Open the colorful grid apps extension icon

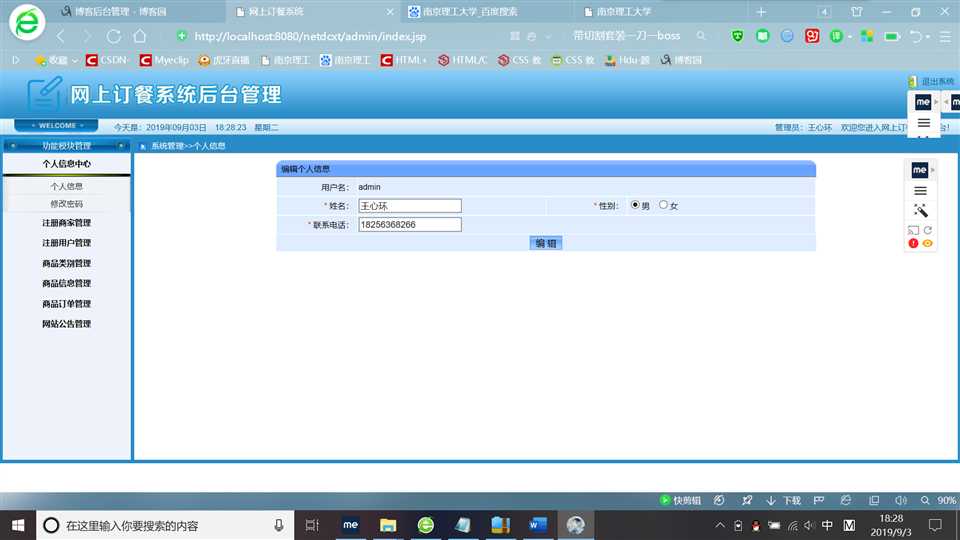[x=867, y=36]
